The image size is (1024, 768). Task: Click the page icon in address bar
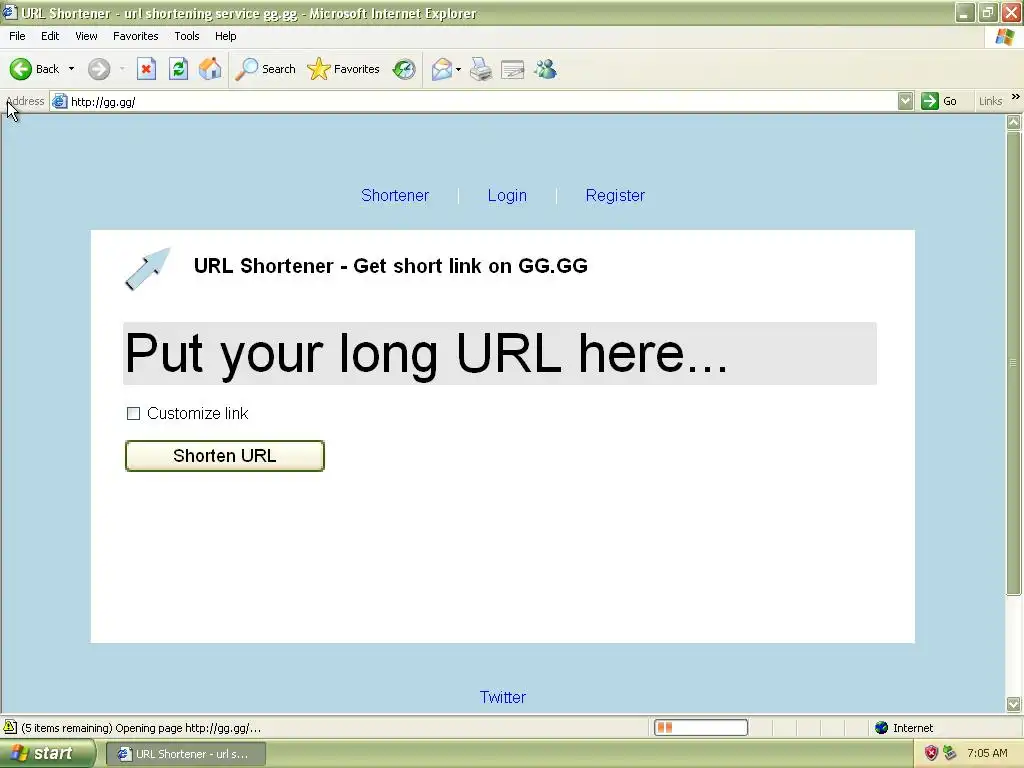coord(60,101)
